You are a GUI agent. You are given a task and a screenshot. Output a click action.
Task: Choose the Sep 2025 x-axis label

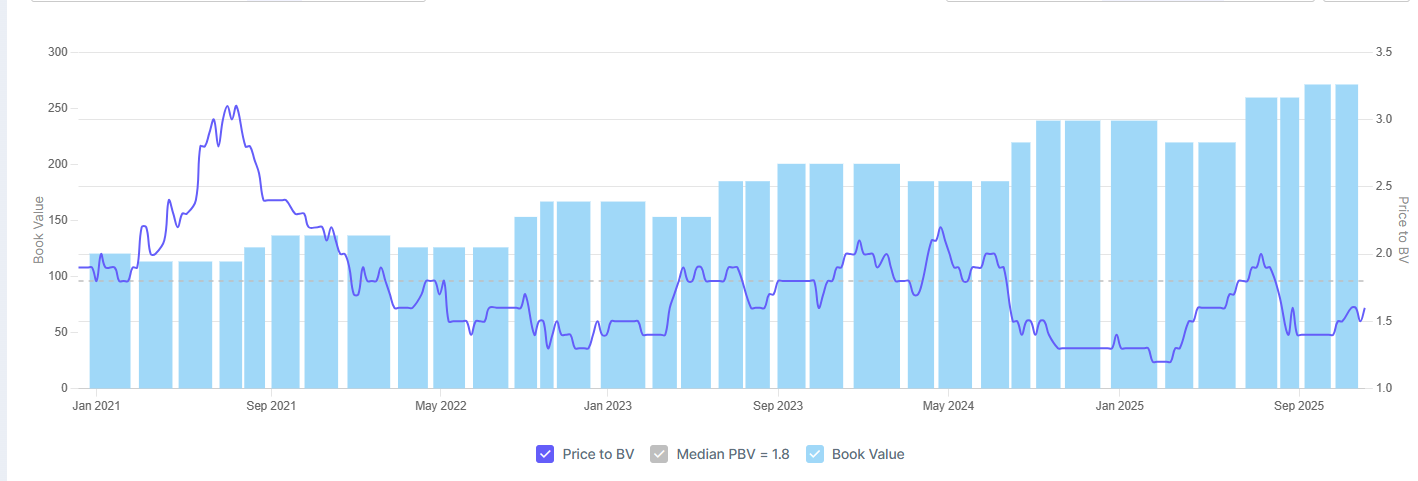pyautogui.click(x=1299, y=406)
